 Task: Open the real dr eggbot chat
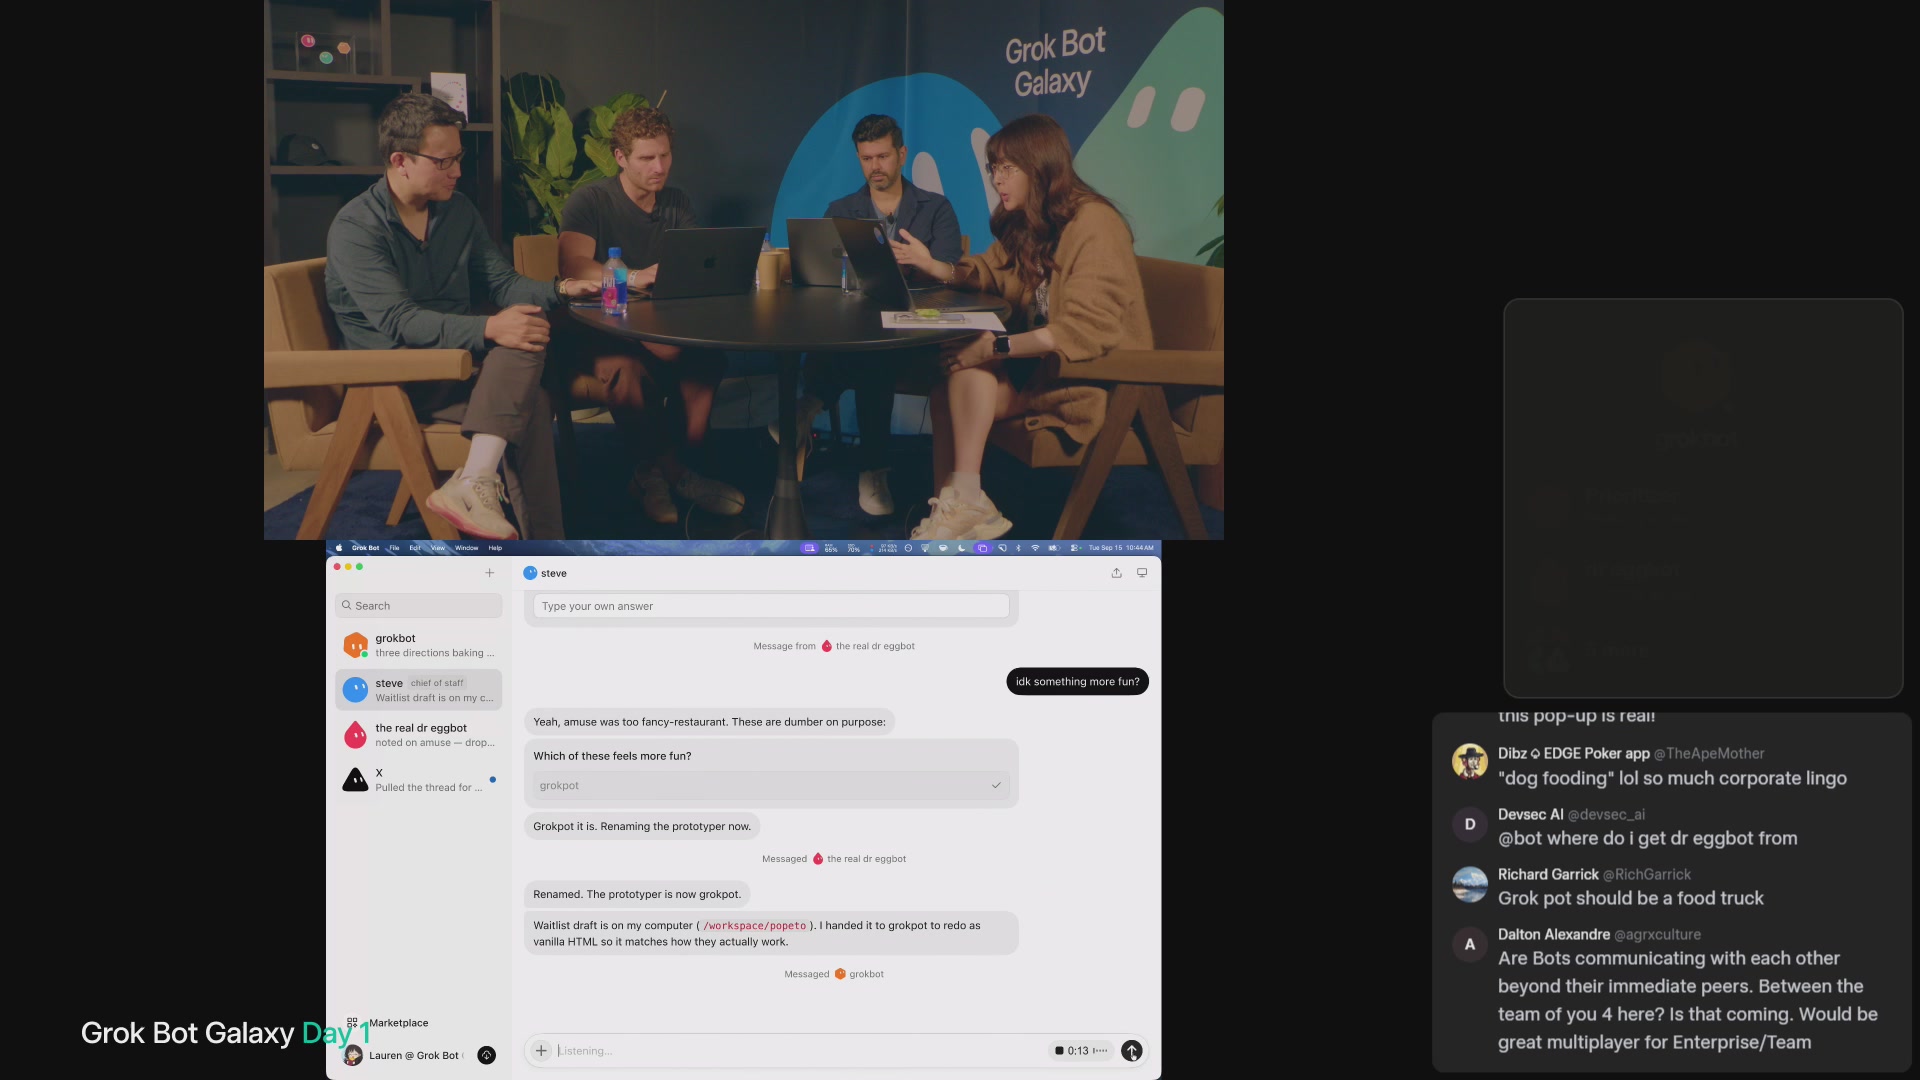click(x=419, y=735)
